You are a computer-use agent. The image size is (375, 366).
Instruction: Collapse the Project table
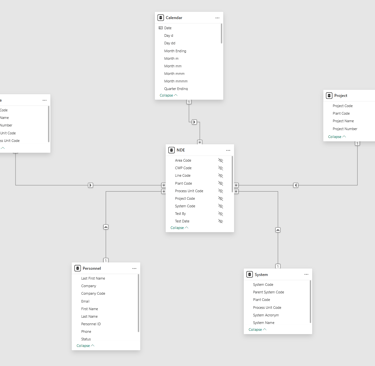coord(337,137)
